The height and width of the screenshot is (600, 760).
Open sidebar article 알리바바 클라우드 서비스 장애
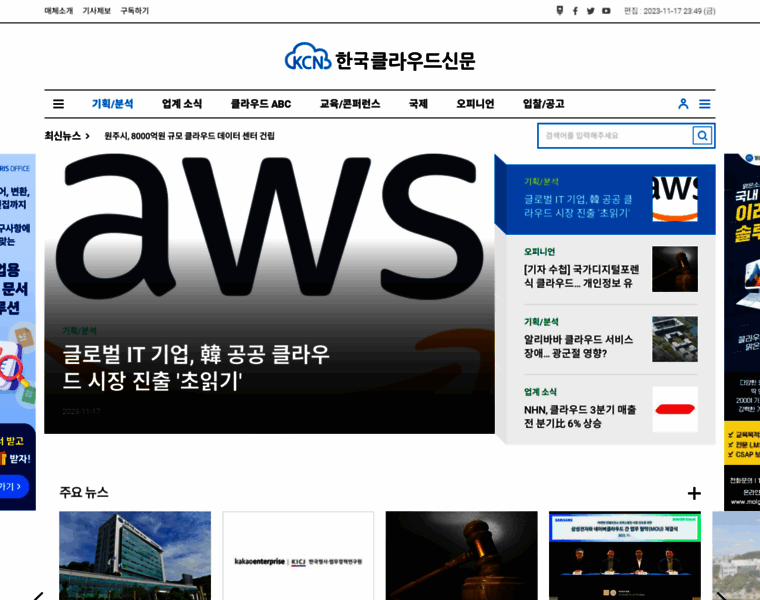click(578, 346)
